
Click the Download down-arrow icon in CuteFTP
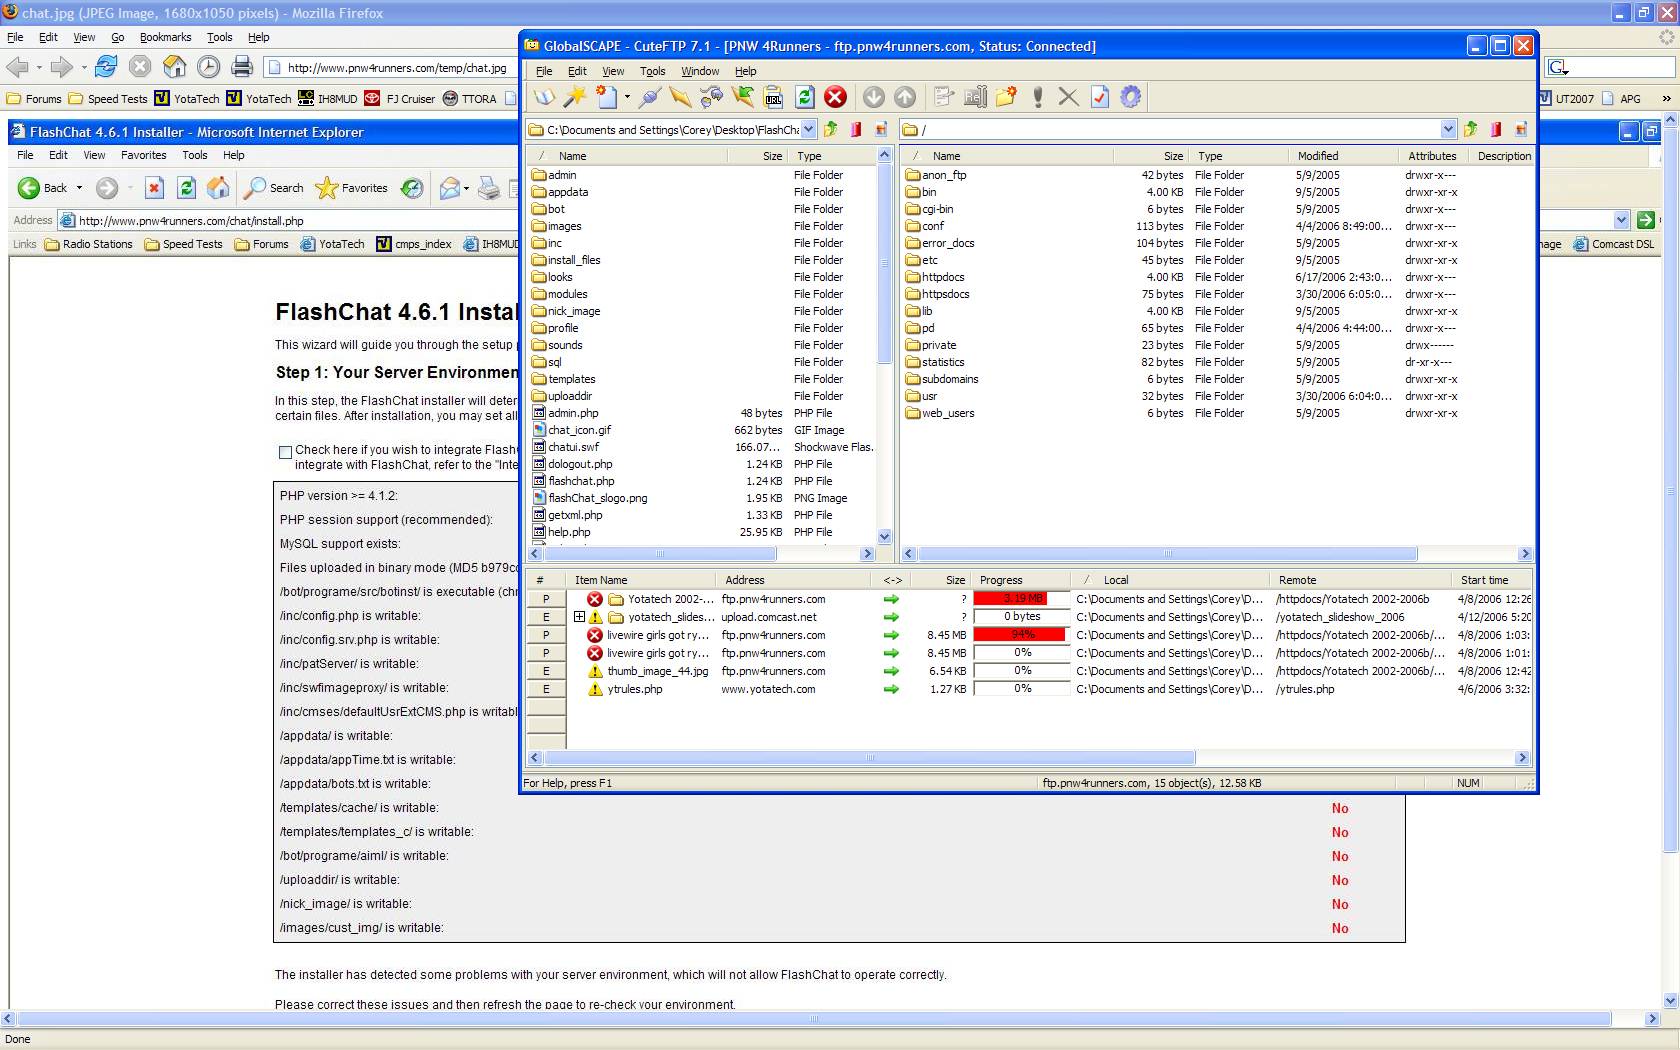coord(874,97)
